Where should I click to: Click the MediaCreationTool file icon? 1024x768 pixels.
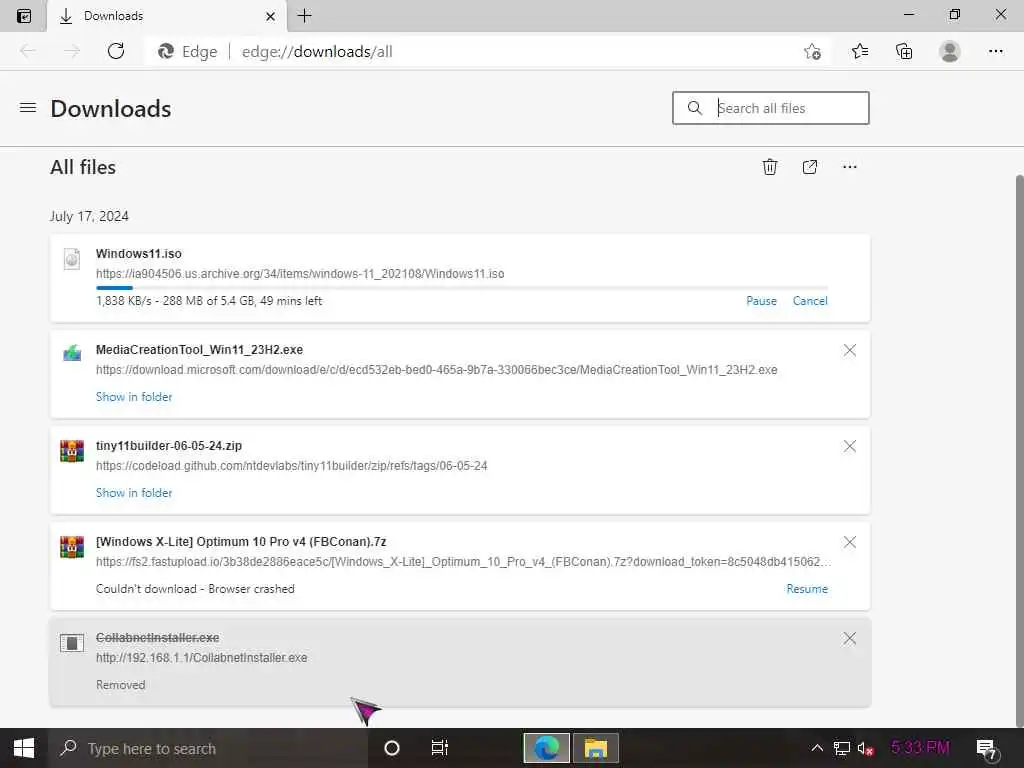click(72, 353)
